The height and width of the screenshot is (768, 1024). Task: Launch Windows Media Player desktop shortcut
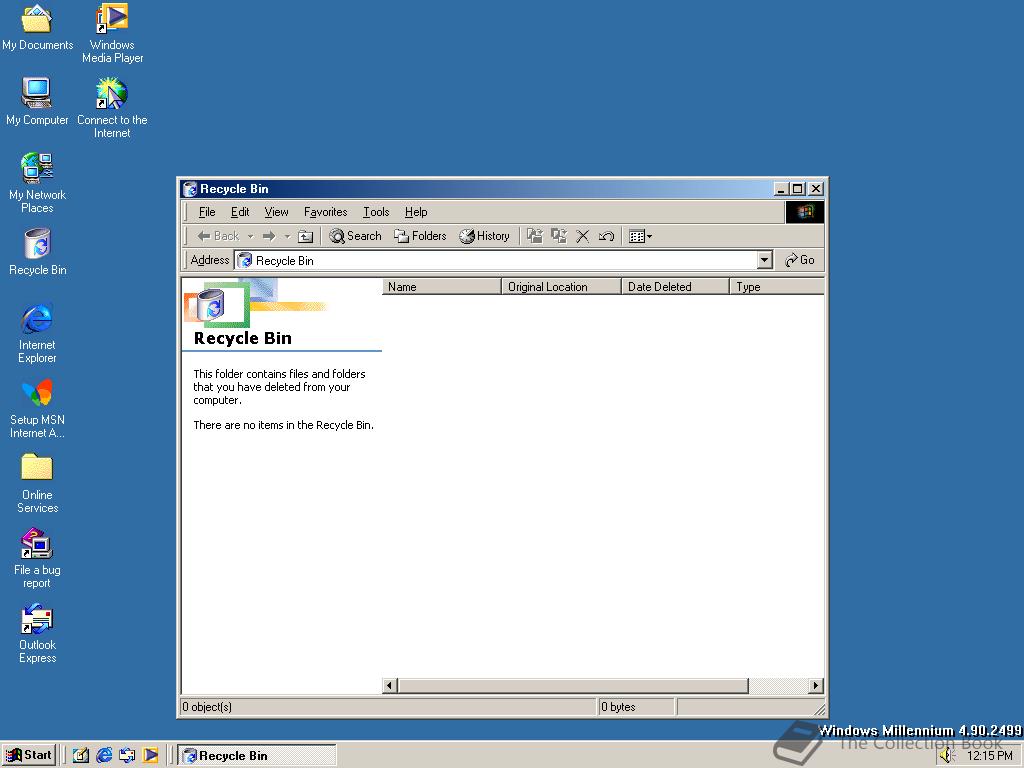pos(112,33)
